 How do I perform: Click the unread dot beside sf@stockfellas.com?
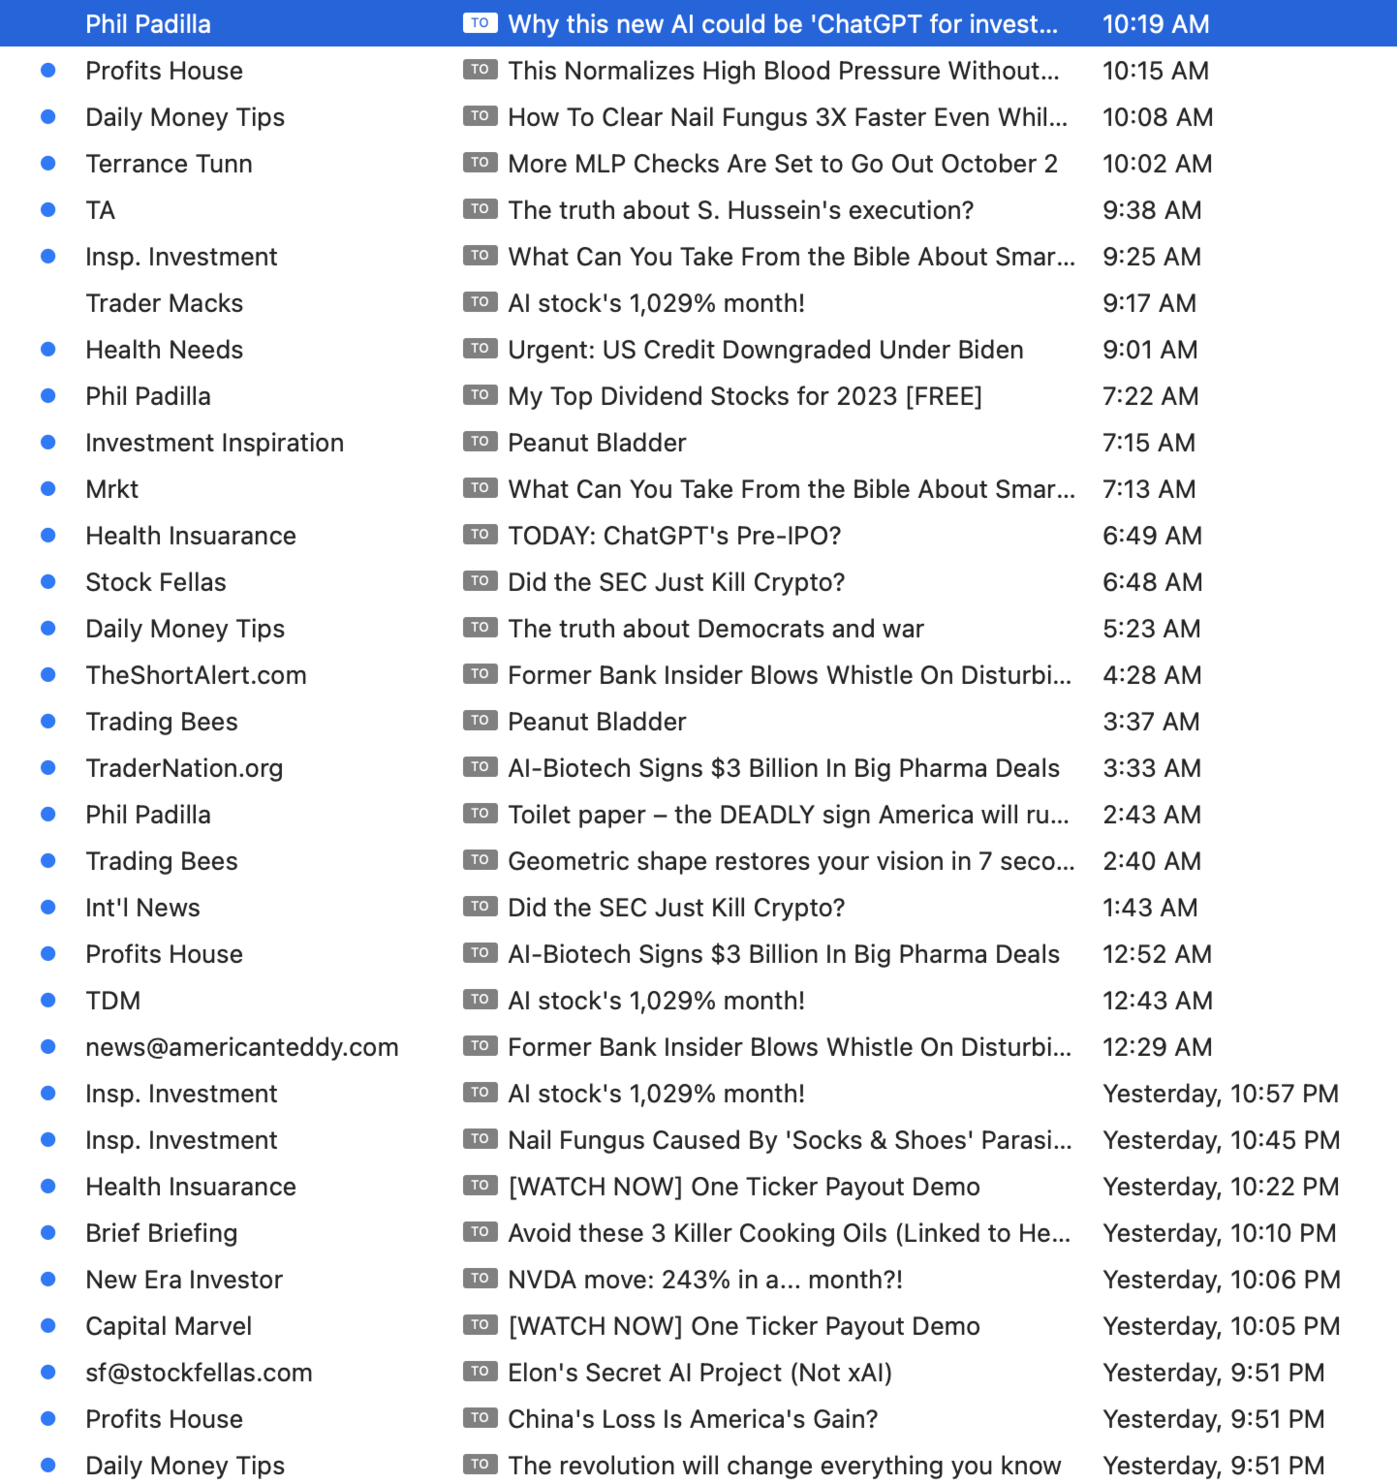pos(48,1372)
